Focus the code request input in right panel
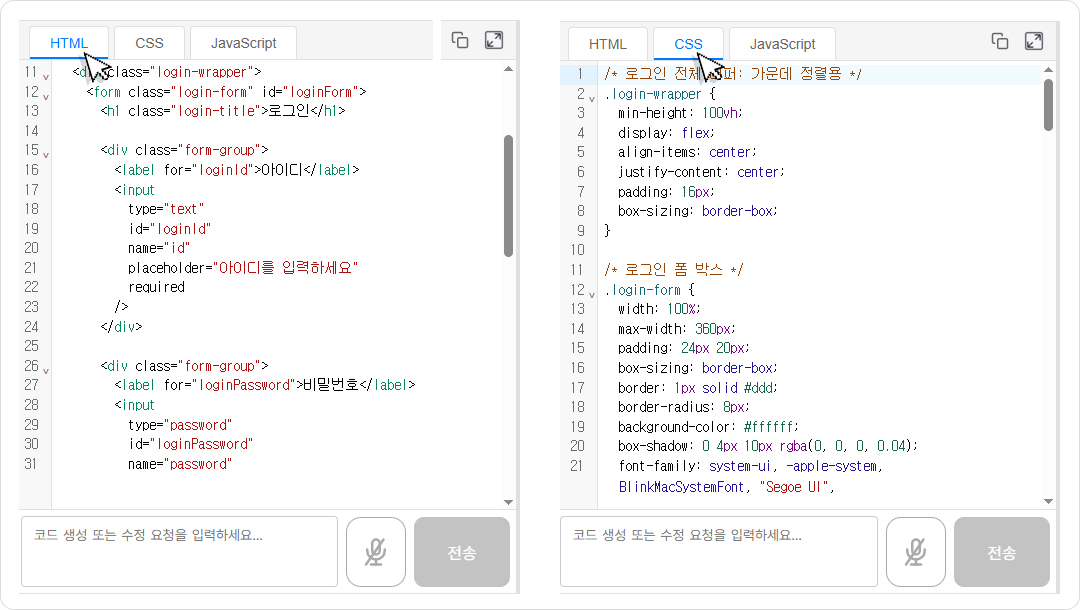The height and width of the screenshot is (610, 1080). 718,551
